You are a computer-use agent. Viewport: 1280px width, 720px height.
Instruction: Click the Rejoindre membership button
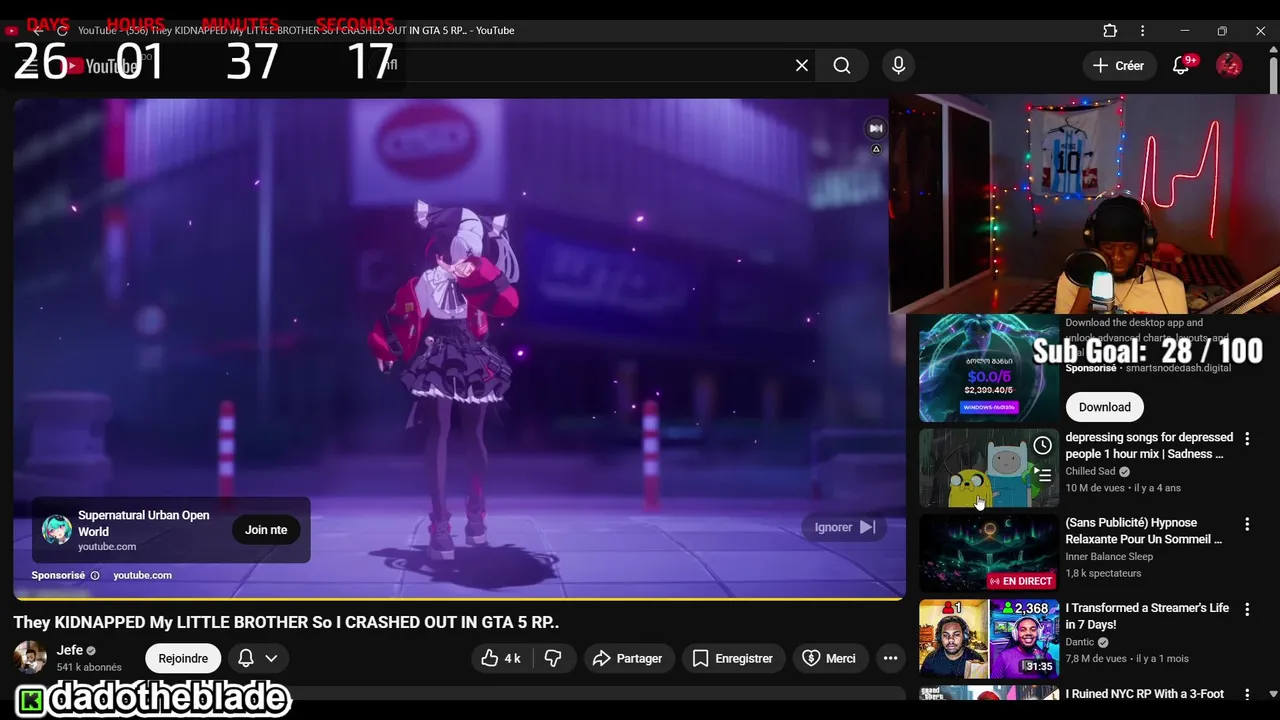pyautogui.click(x=183, y=658)
